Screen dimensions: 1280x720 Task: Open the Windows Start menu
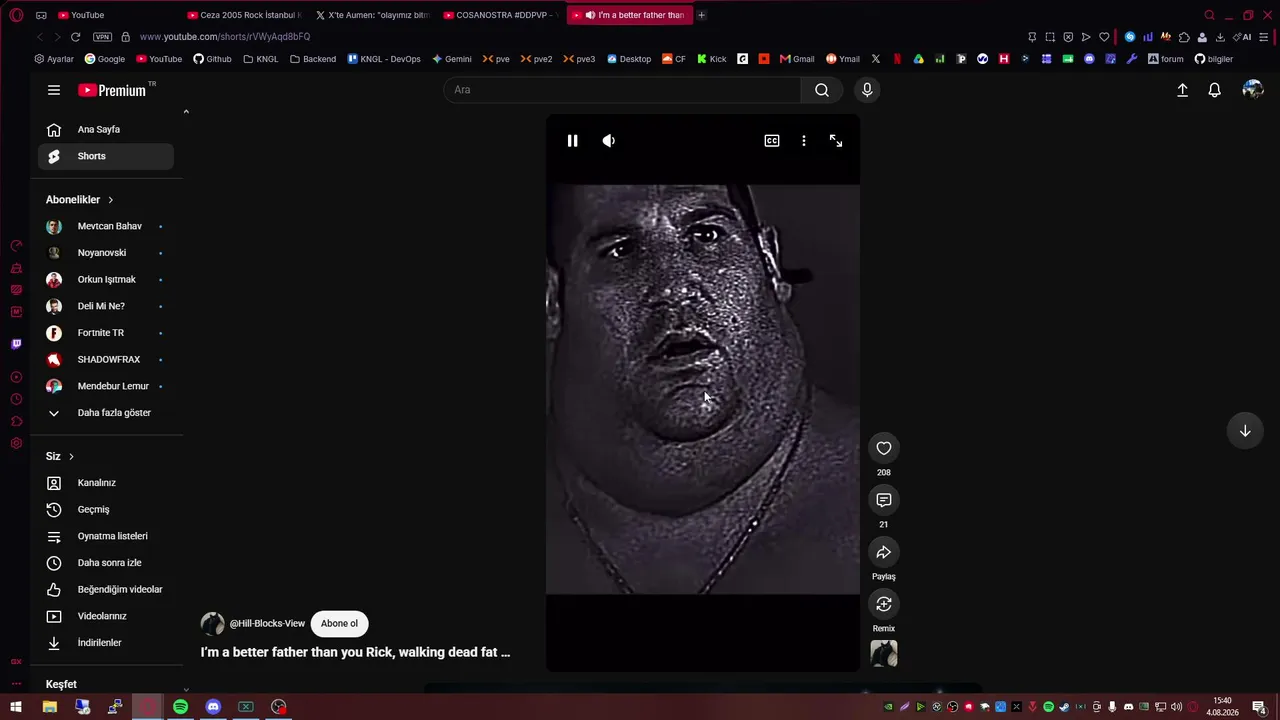[16, 707]
